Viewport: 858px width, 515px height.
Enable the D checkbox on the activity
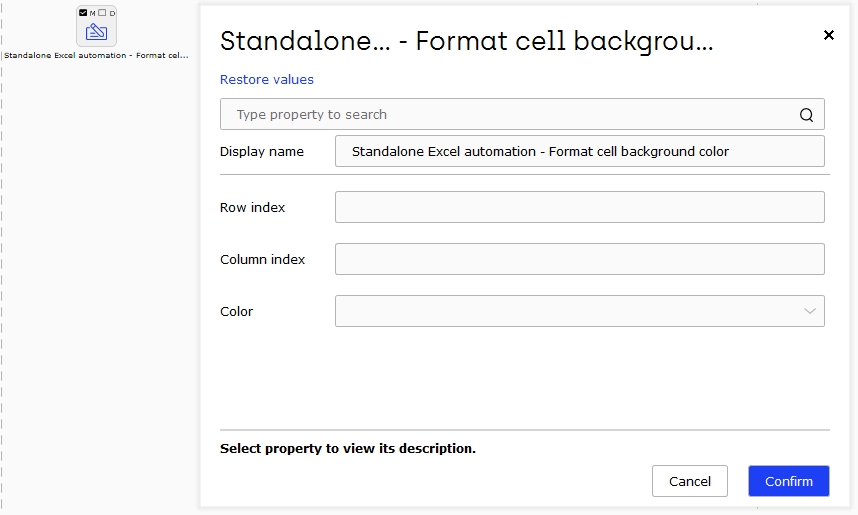(102, 13)
